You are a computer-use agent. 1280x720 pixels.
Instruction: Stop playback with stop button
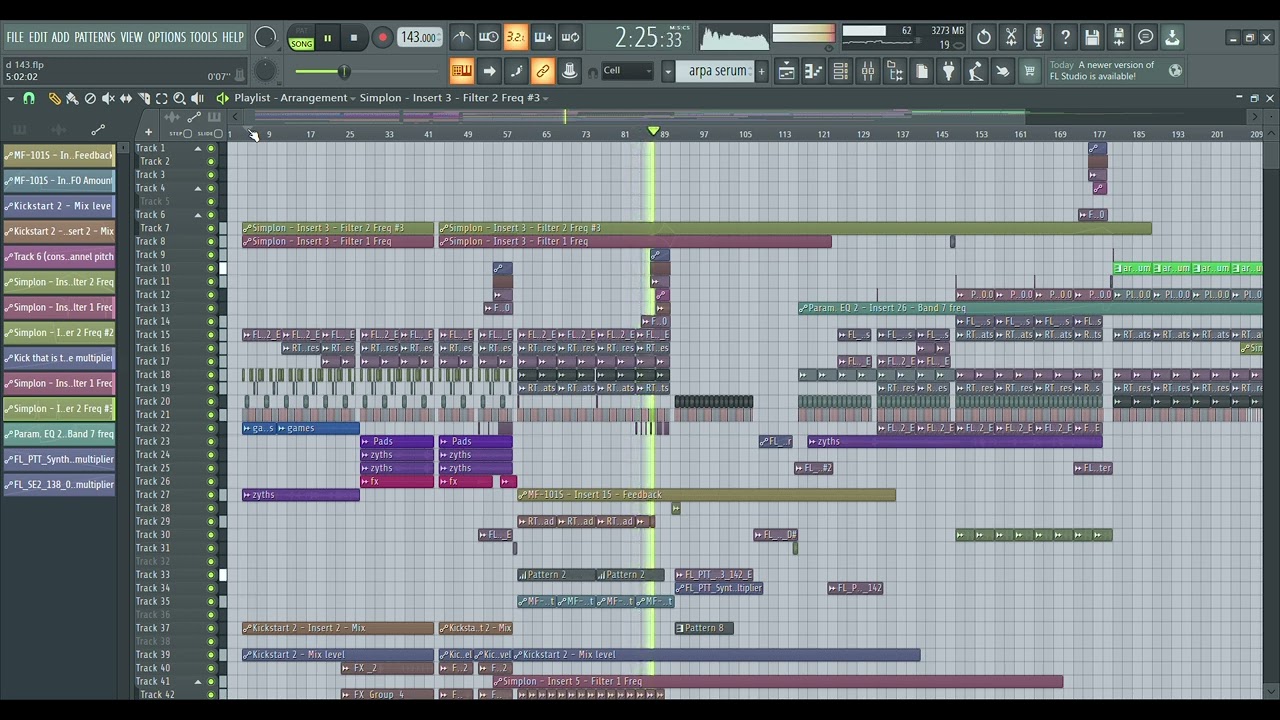tap(353, 38)
